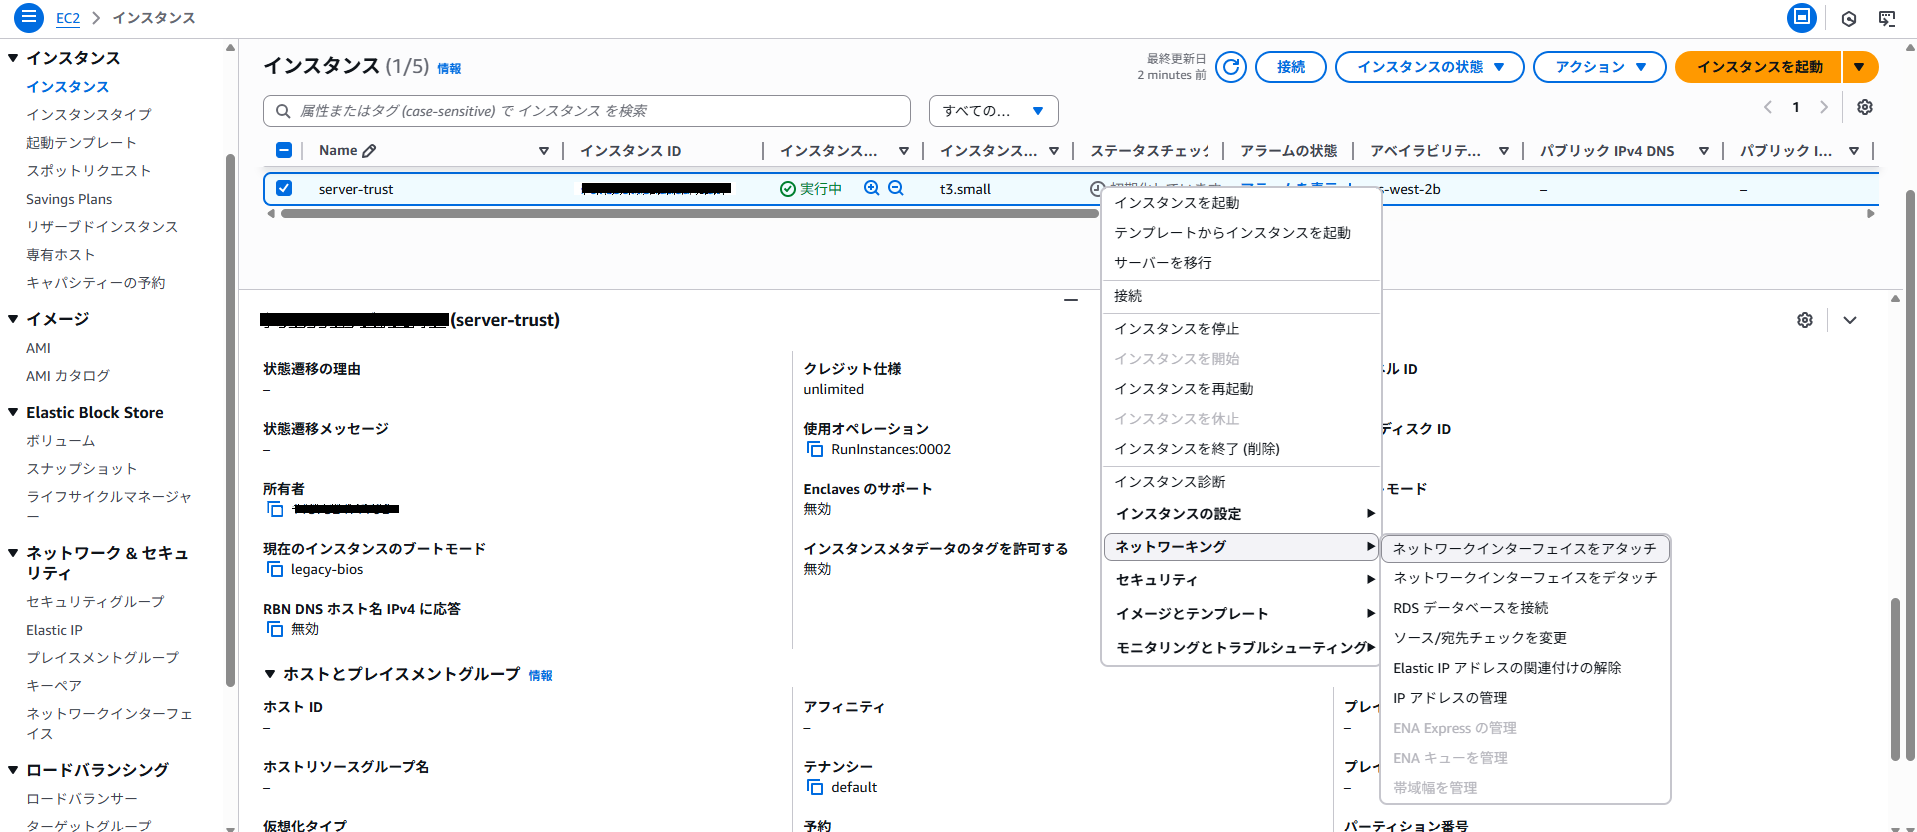
Task: Open the hamburger navigation menu
Action: pyautogui.click(x=29, y=17)
